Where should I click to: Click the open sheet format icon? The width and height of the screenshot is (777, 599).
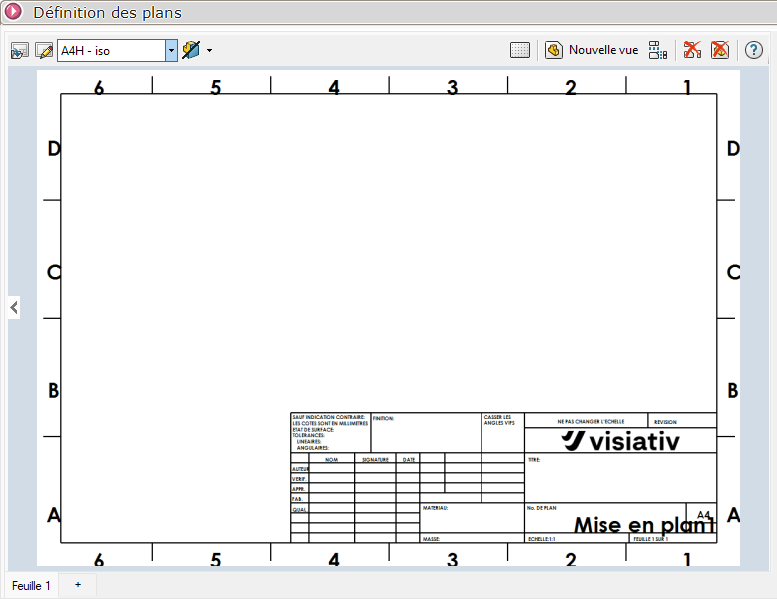[20, 50]
